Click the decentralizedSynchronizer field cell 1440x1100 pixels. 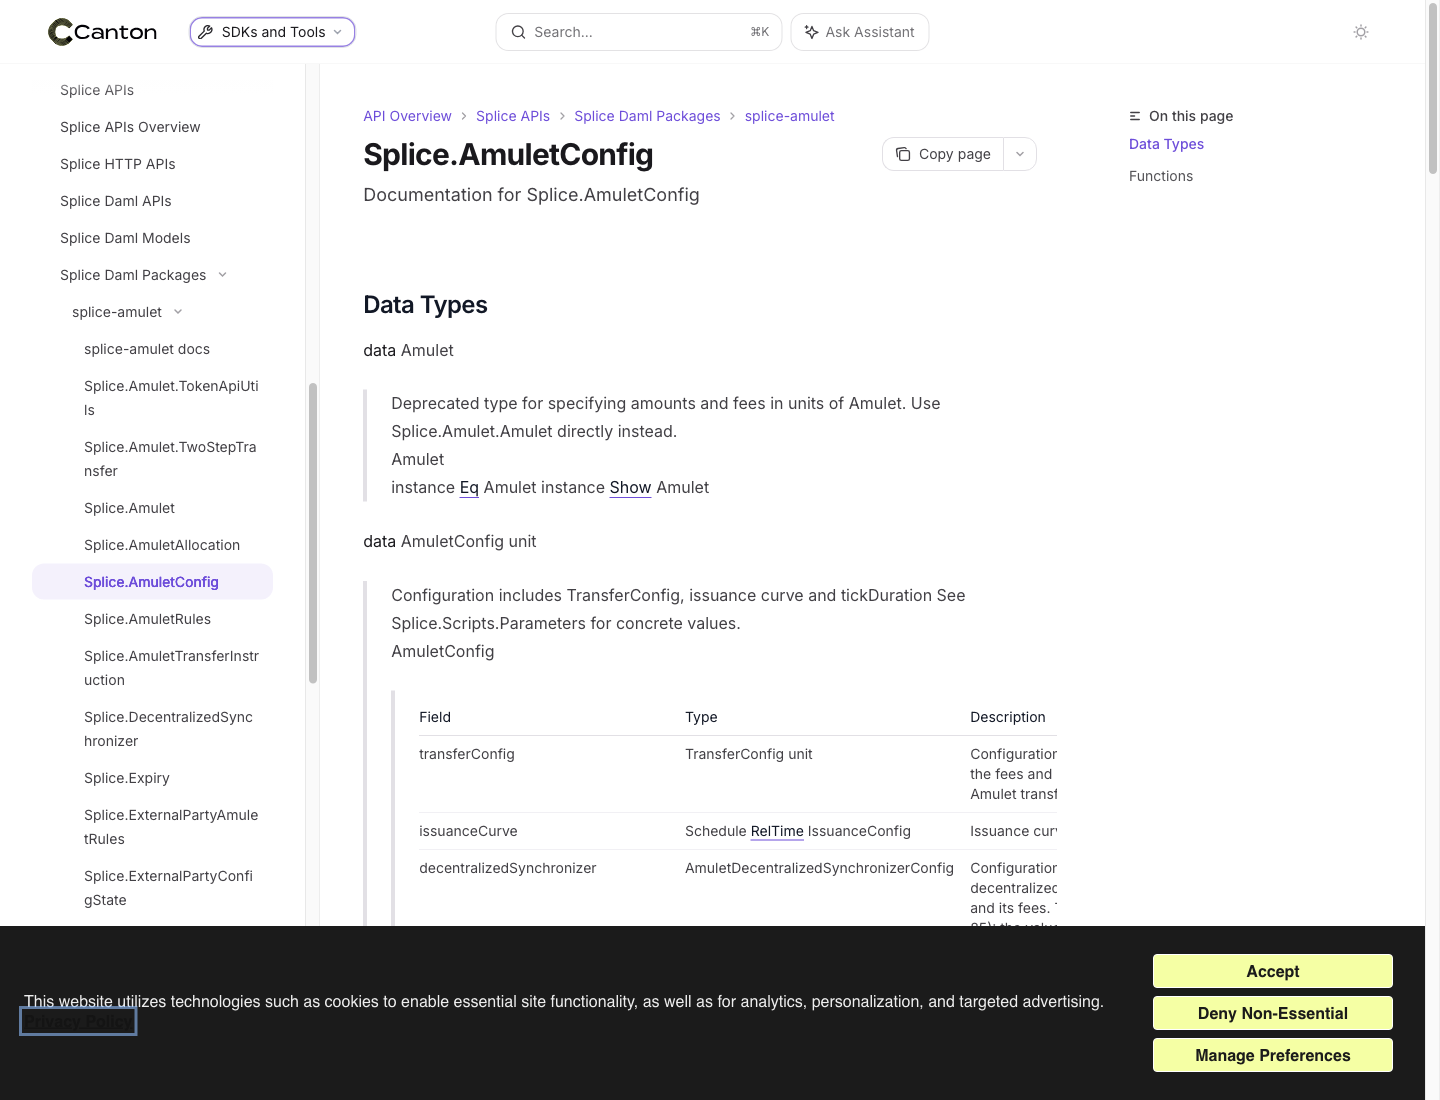tap(507, 868)
